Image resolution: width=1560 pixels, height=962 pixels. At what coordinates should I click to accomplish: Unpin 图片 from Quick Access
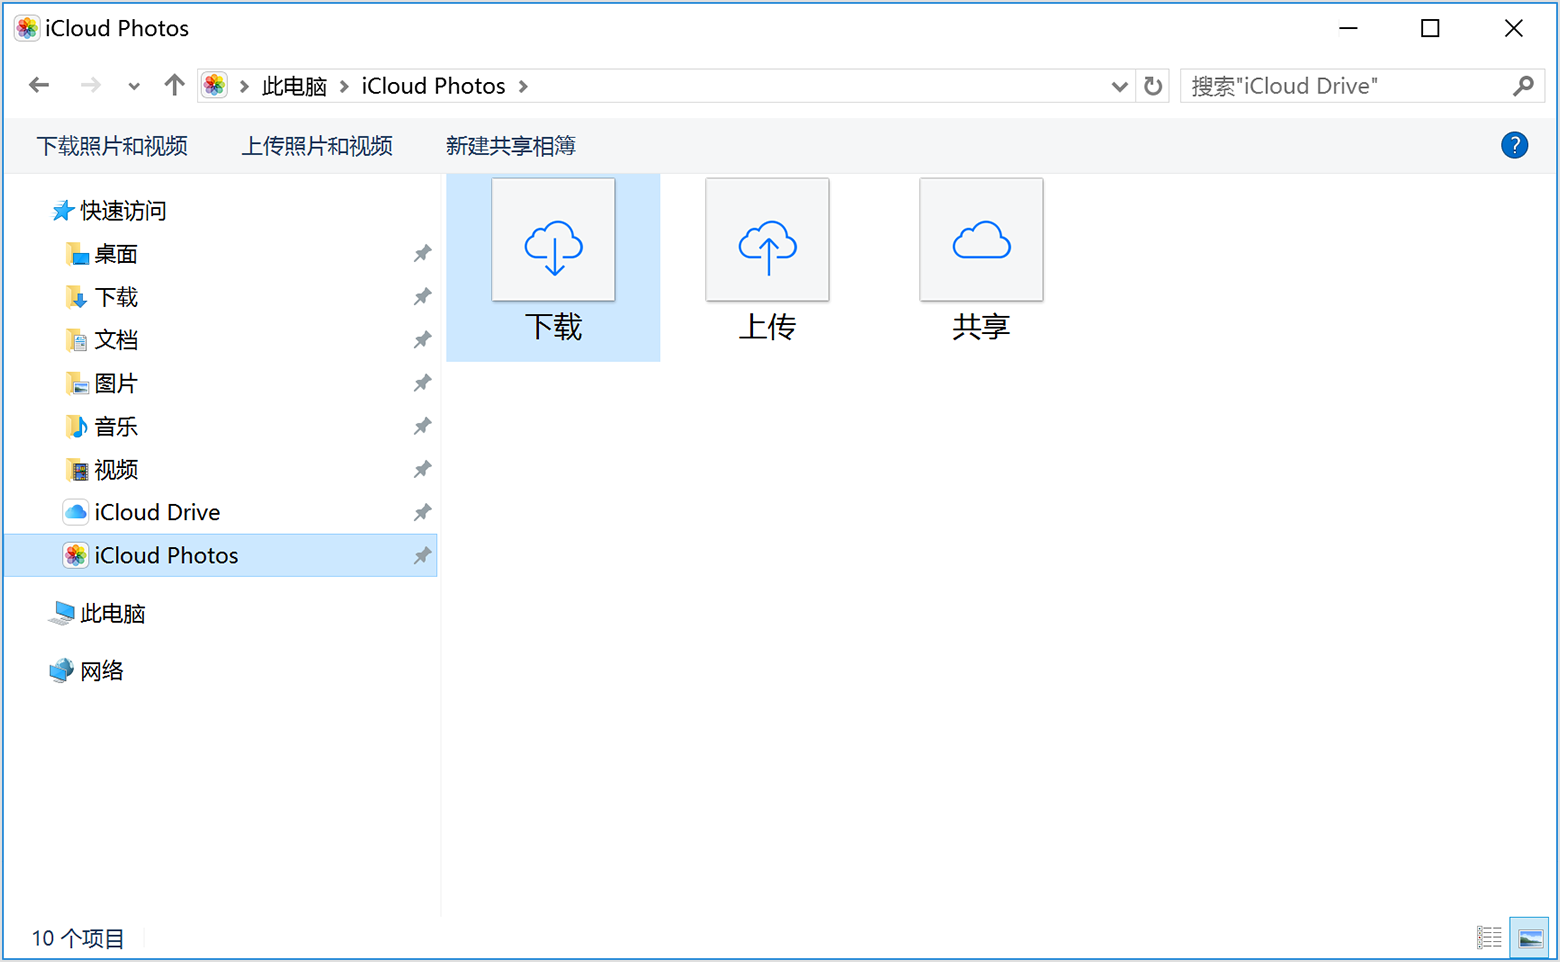[422, 383]
